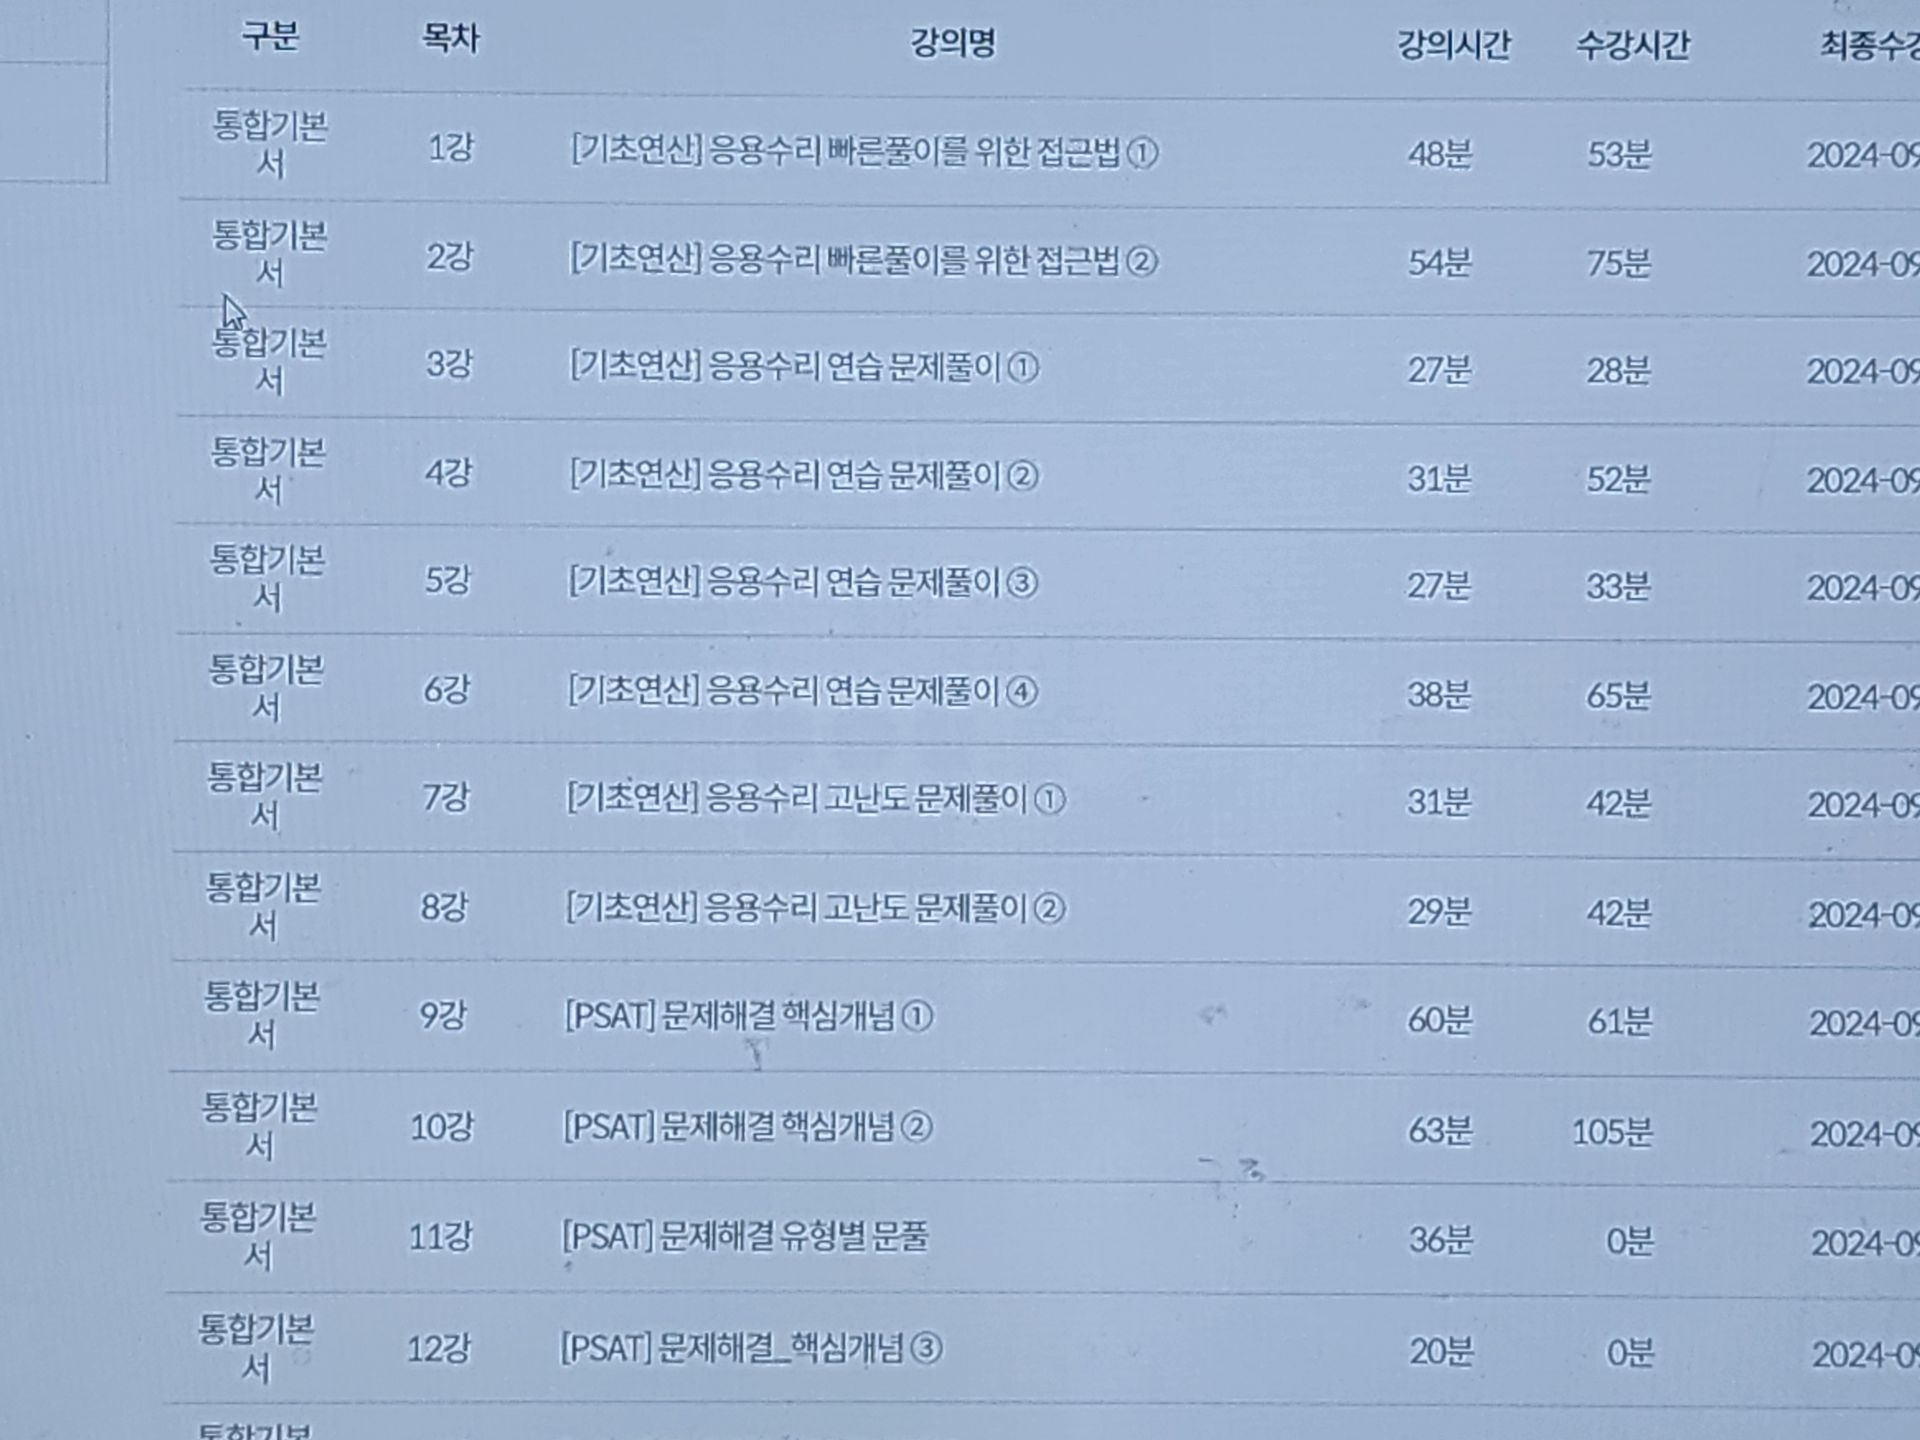Click the 105분 수강시간 cell
1920x1440 pixels.
click(x=1612, y=1132)
